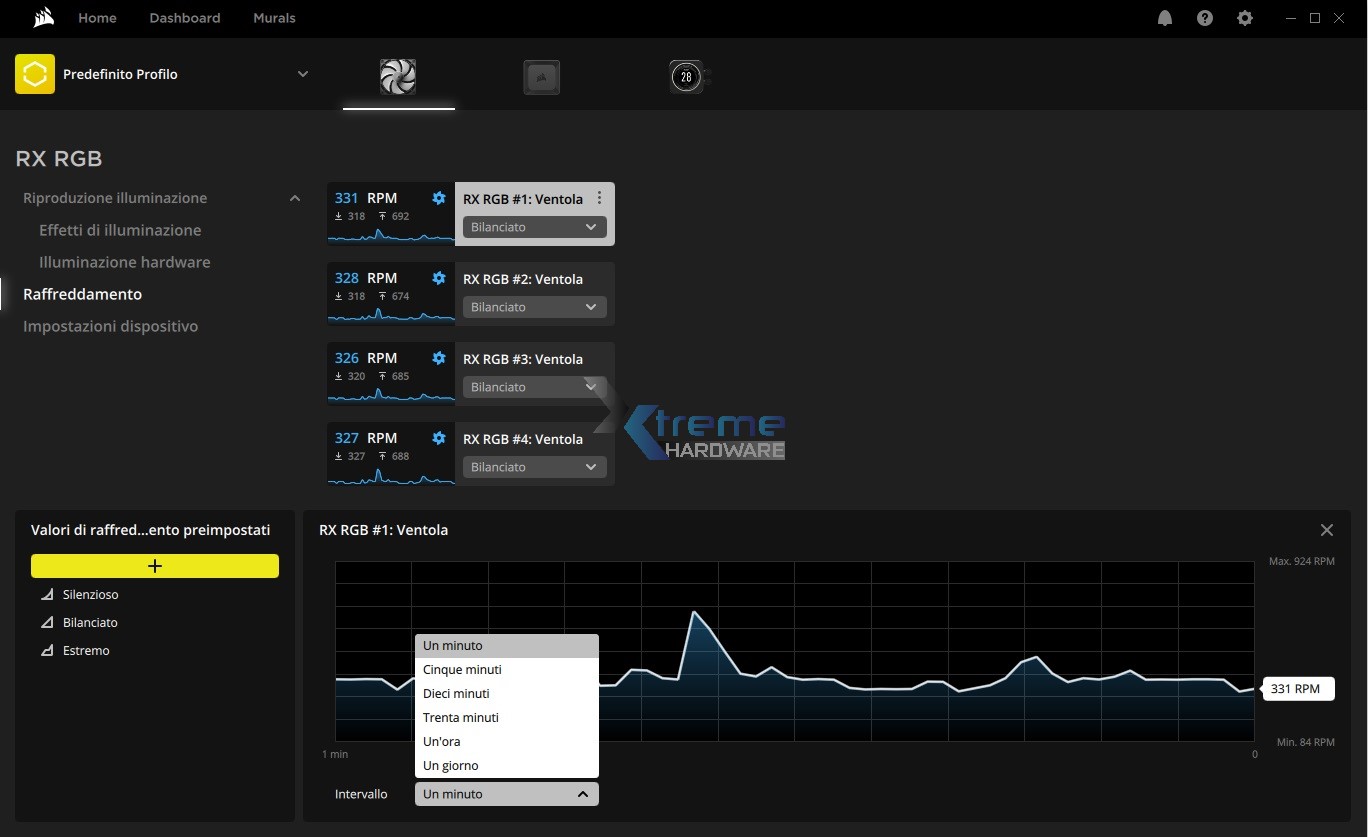Screen dimensions: 1368x837
Task: Click the yellow profile hexagon icon
Action: coord(35,74)
